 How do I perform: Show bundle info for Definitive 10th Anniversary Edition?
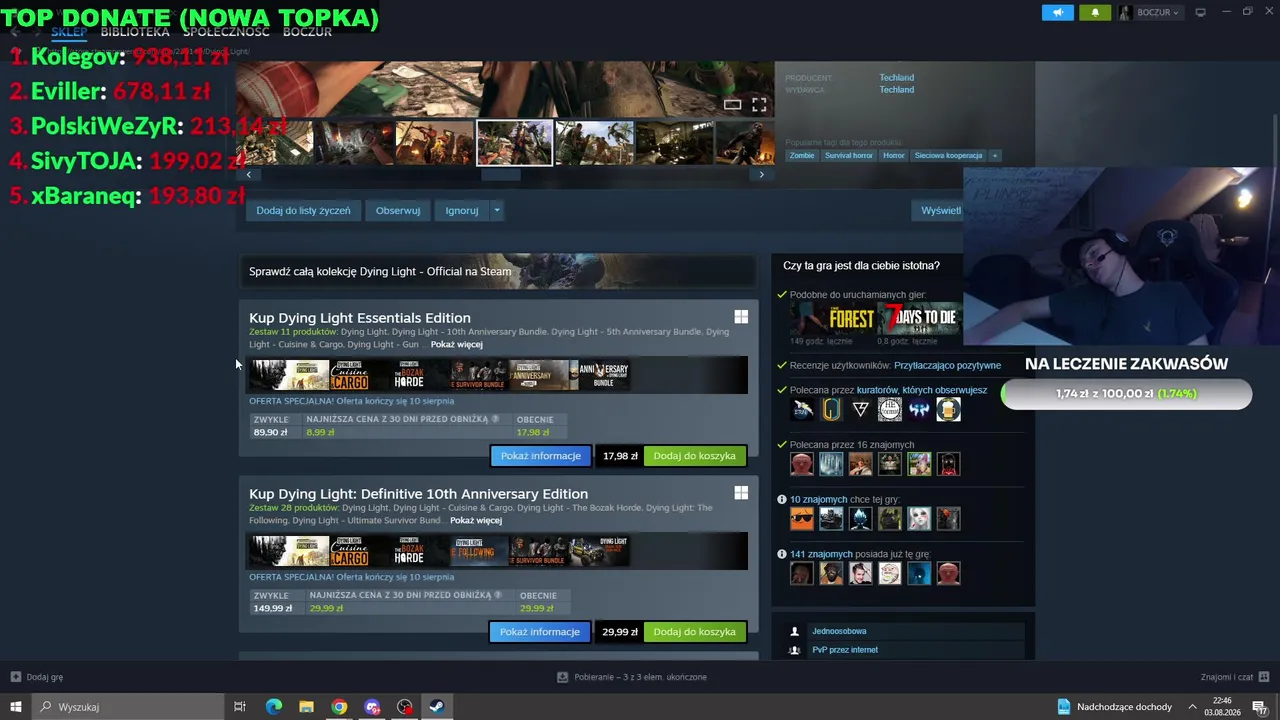(x=540, y=632)
